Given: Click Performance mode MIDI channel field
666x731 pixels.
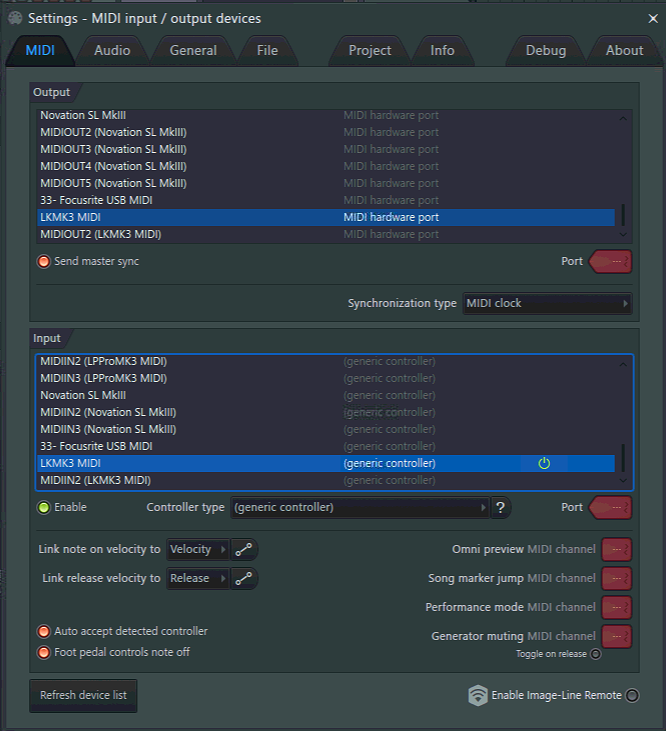Looking at the screenshot, I should tap(617, 607).
